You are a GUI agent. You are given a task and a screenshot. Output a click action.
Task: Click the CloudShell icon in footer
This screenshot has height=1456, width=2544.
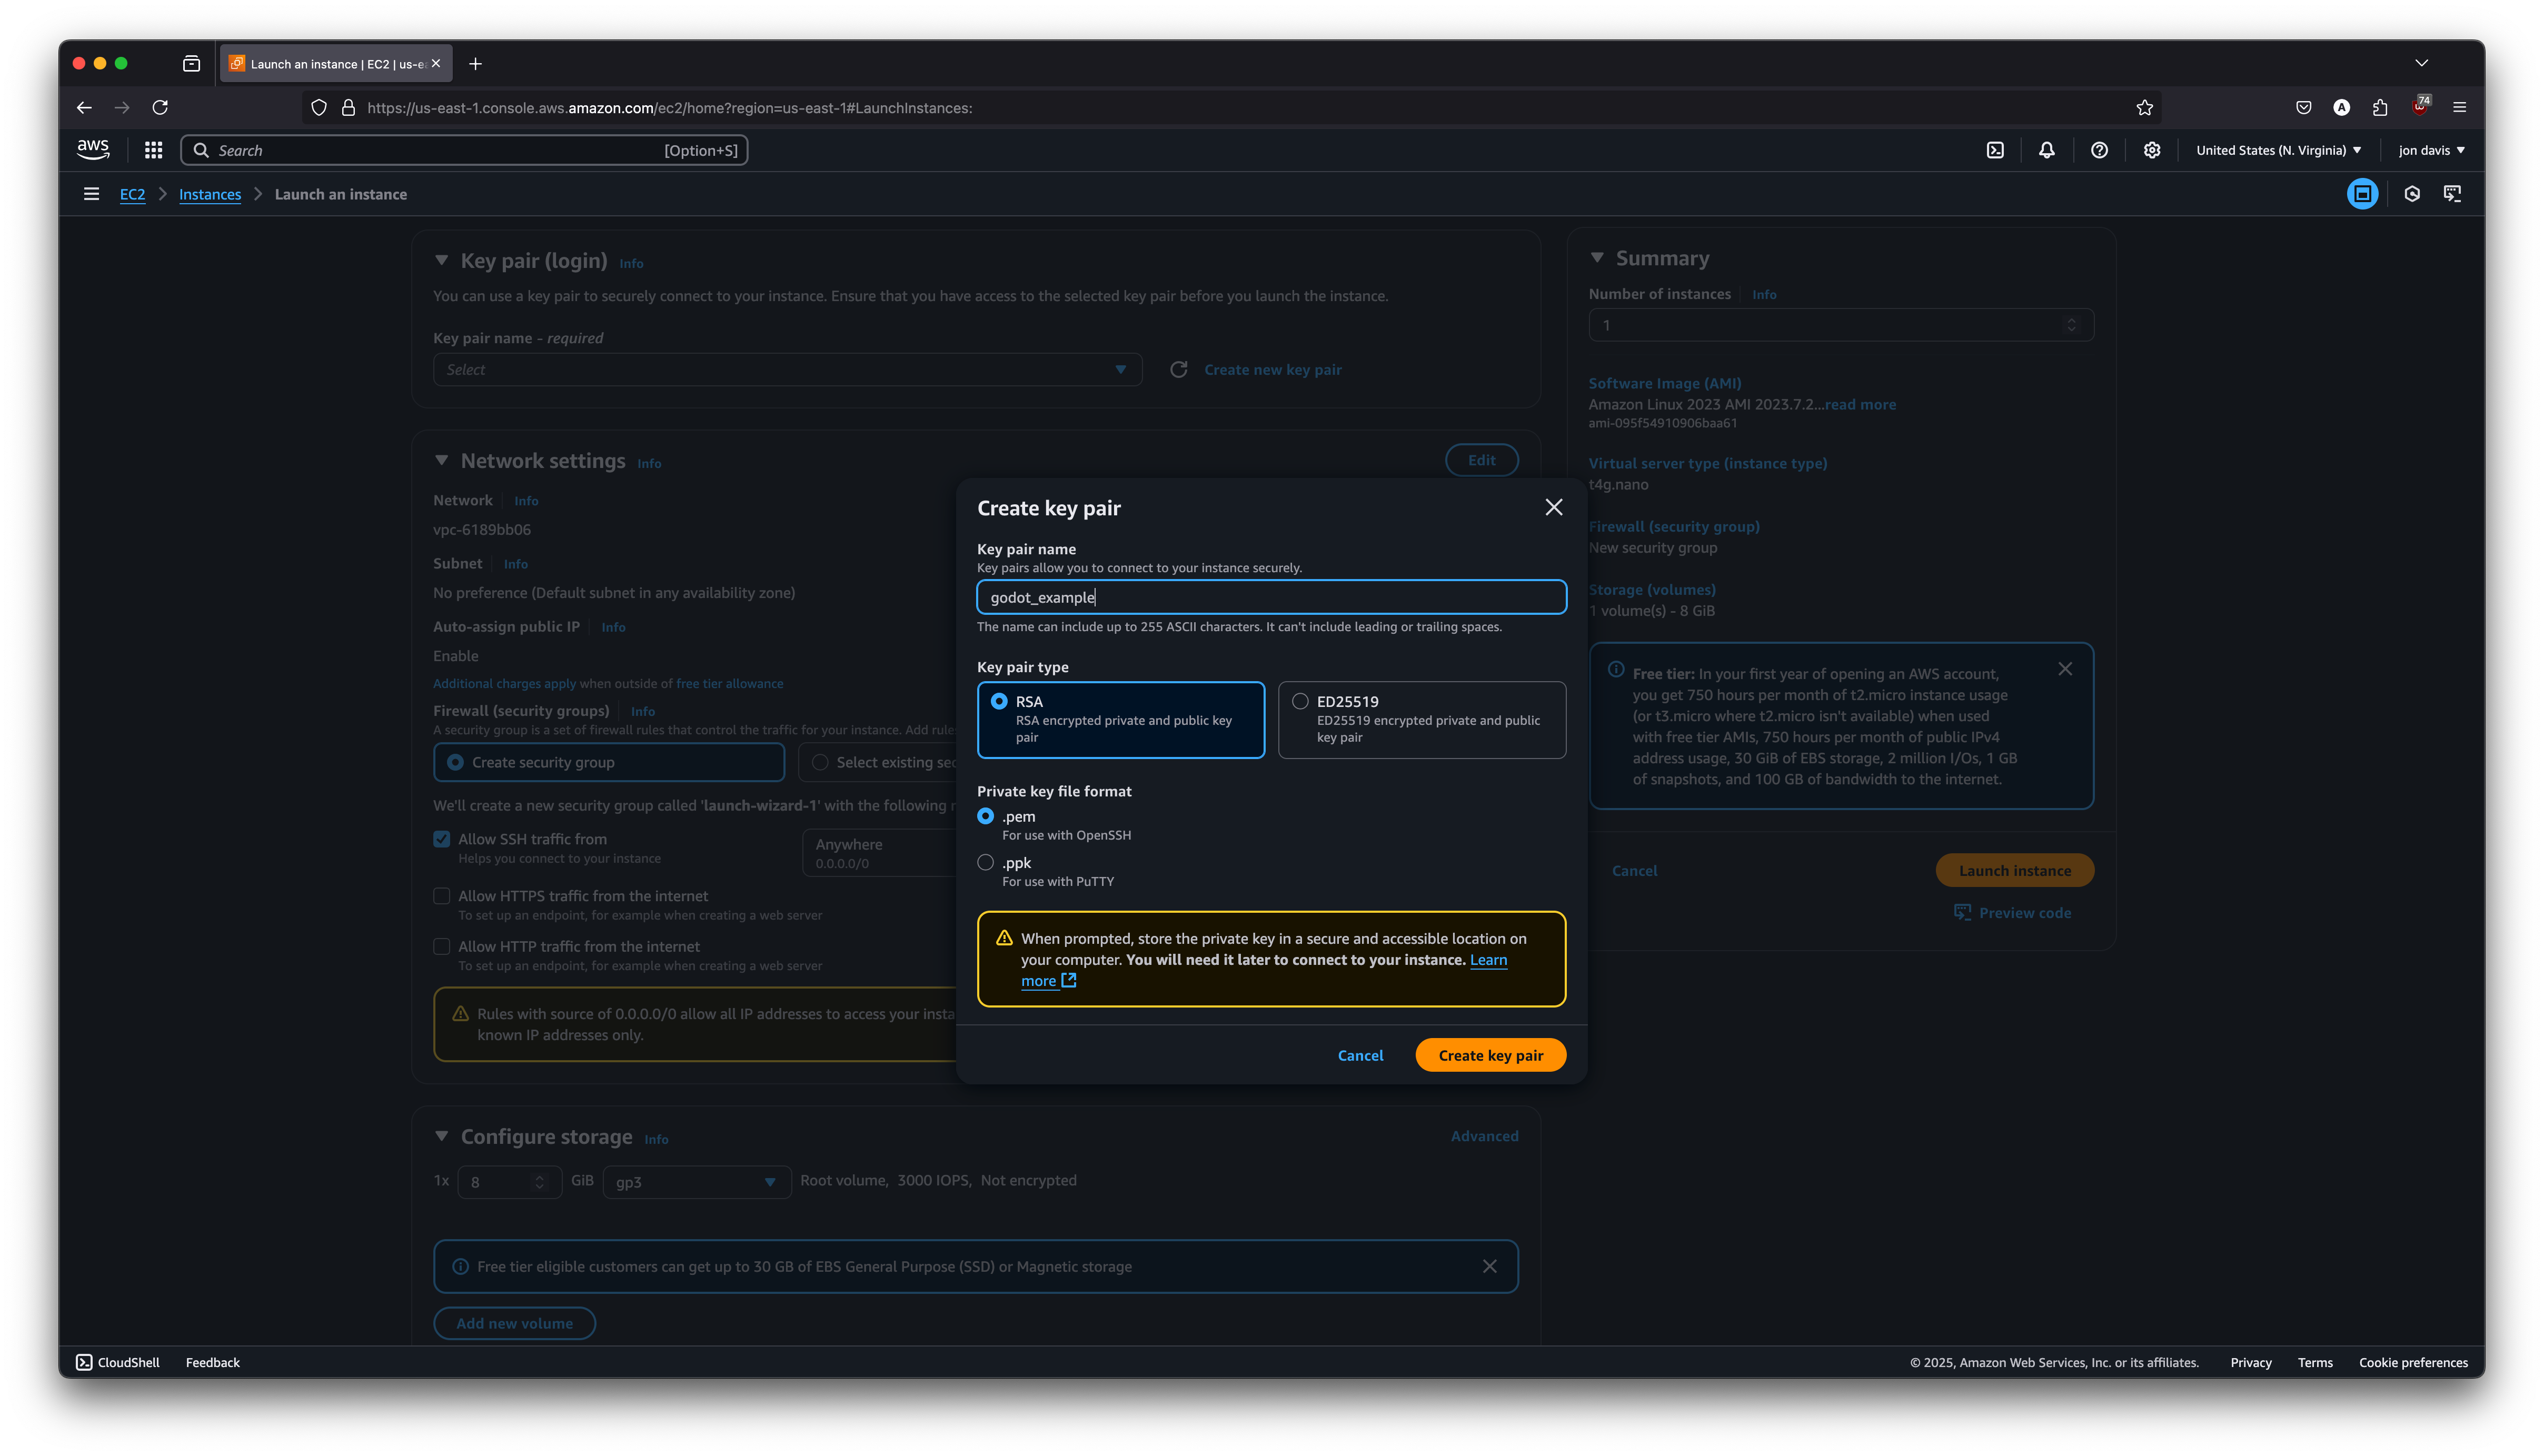tap(84, 1362)
